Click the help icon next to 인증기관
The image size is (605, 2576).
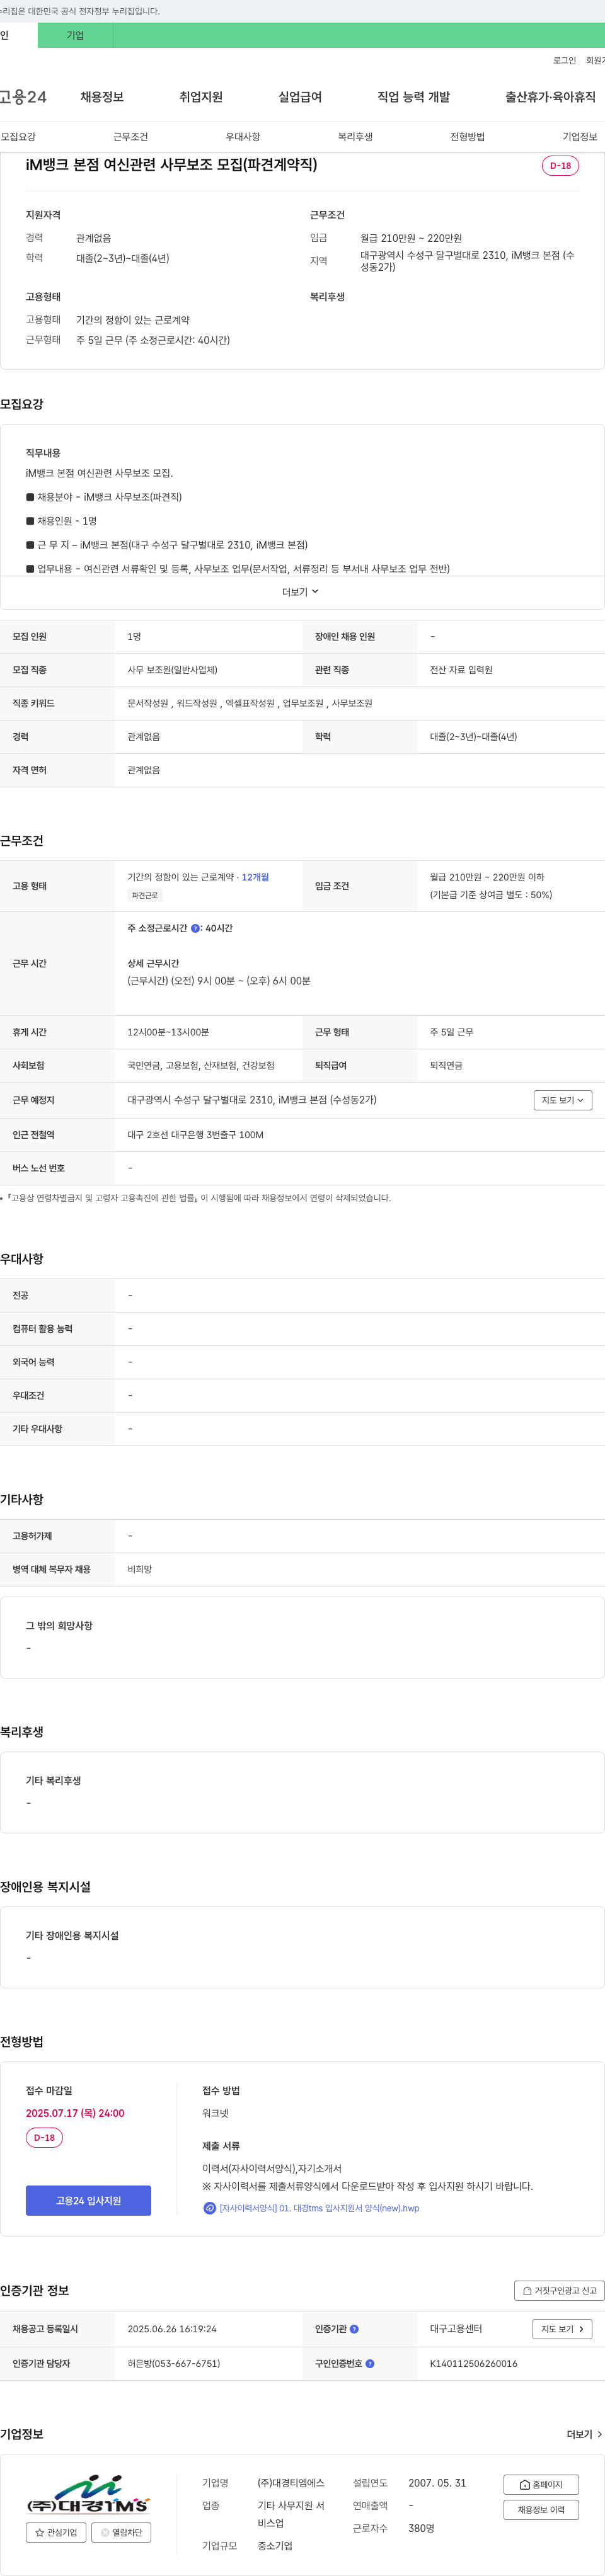pos(354,2329)
